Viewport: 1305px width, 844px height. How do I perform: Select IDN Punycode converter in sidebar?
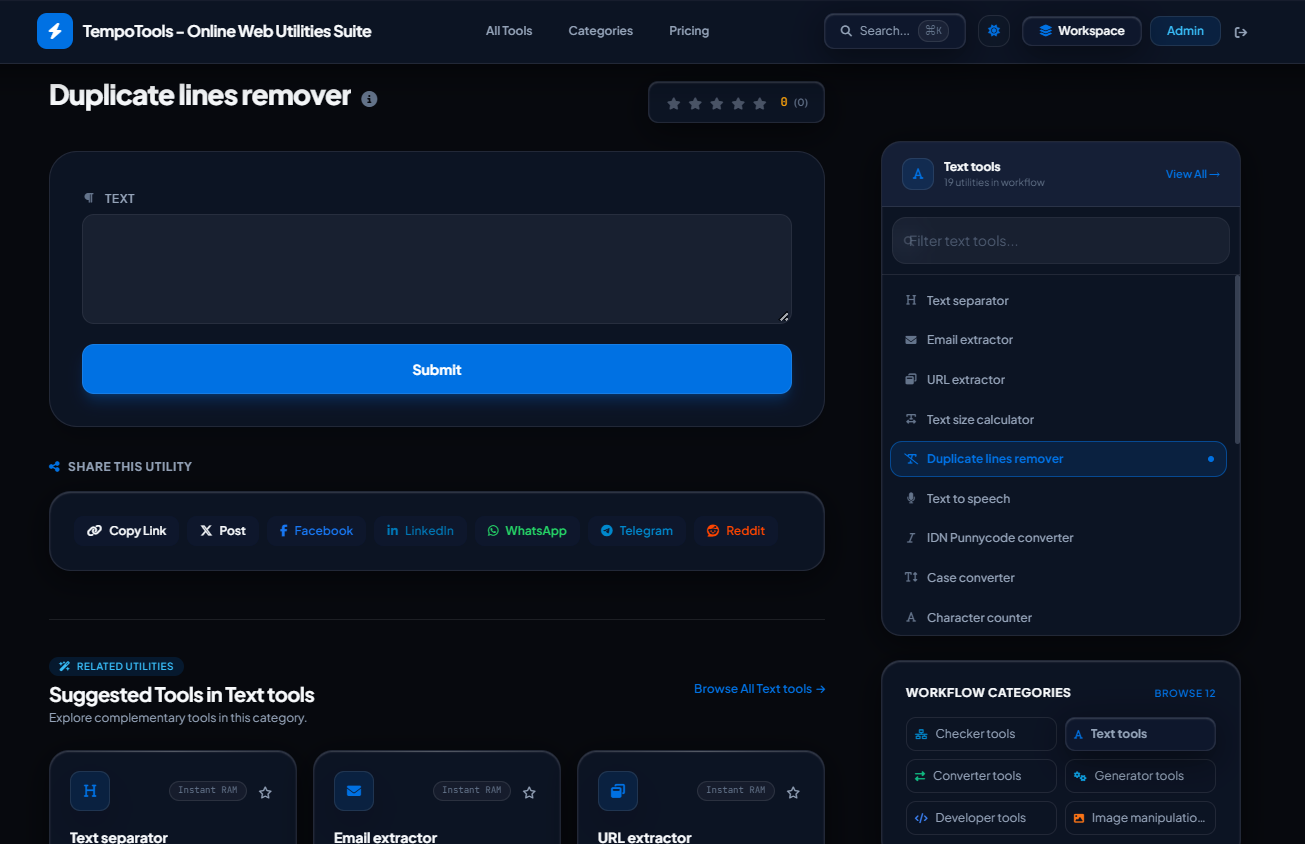pos(1059,538)
